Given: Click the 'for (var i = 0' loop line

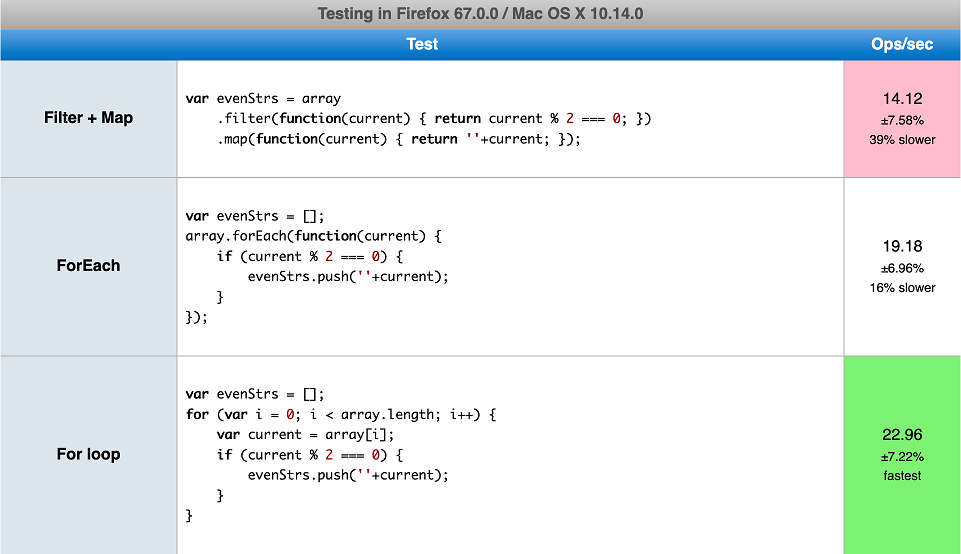Looking at the screenshot, I should [x=341, y=414].
